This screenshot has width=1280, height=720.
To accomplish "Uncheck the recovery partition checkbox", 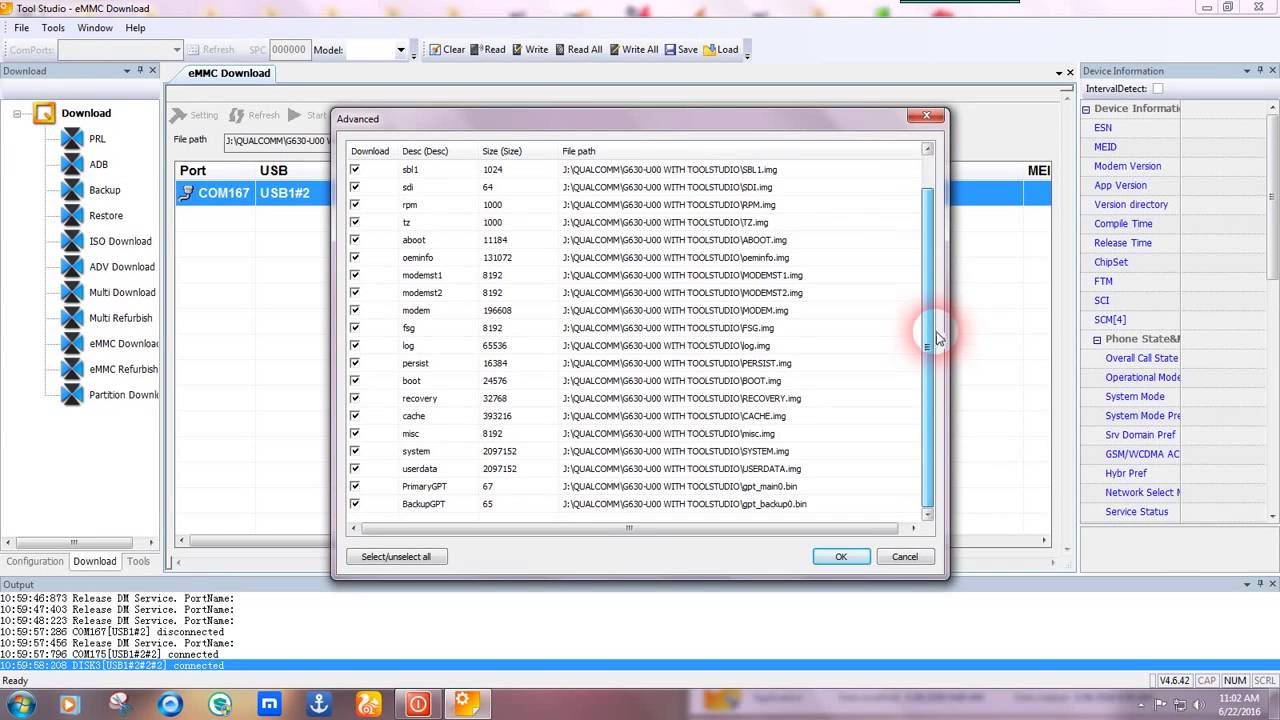I will pyautogui.click(x=355, y=398).
